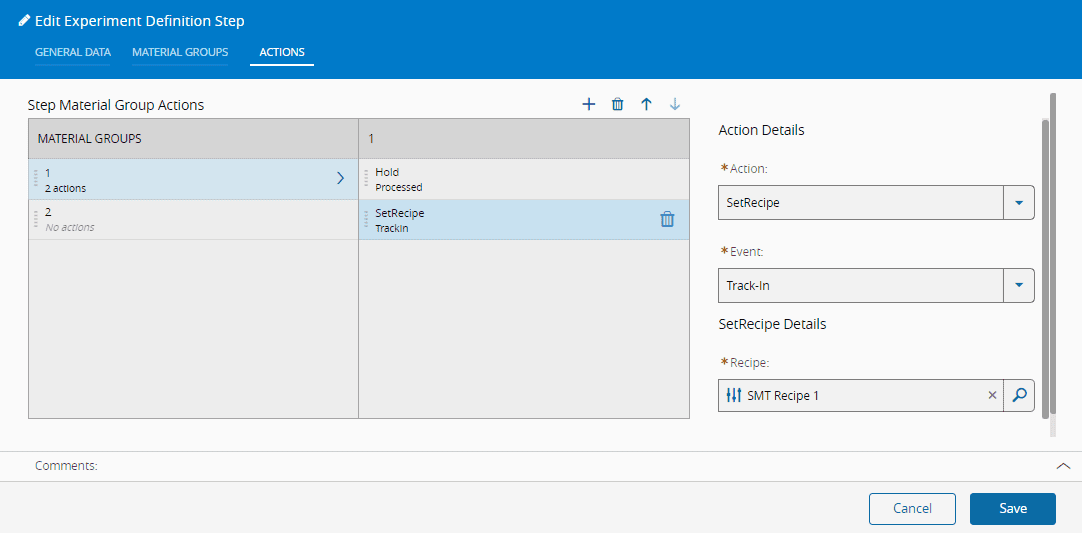The height and width of the screenshot is (533, 1082).
Task: Switch to Material Groups tab
Action: pos(180,52)
